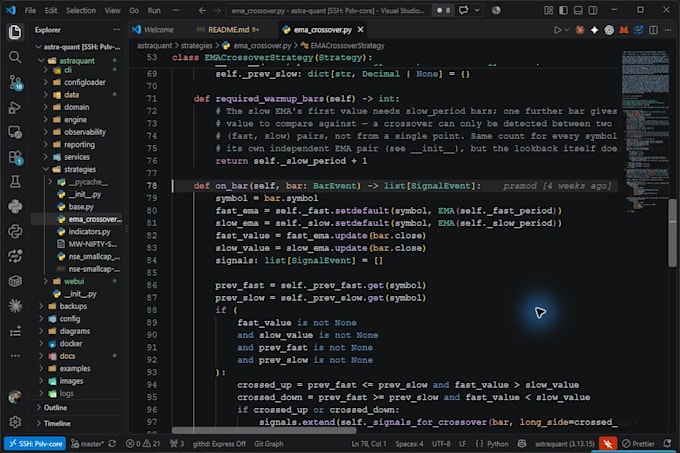The width and height of the screenshot is (680, 453).
Task: Open the File menu
Action: point(30,10)
